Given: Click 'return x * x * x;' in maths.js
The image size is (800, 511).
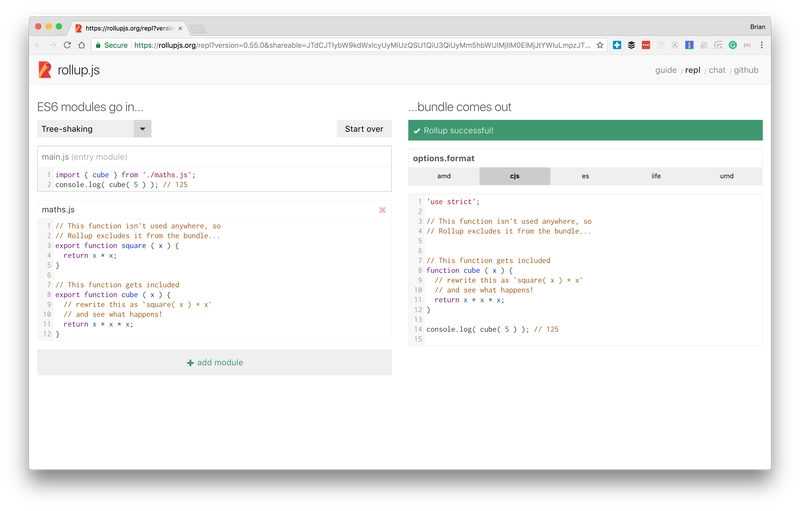Looking at the screenshot, I should [98, 324].
